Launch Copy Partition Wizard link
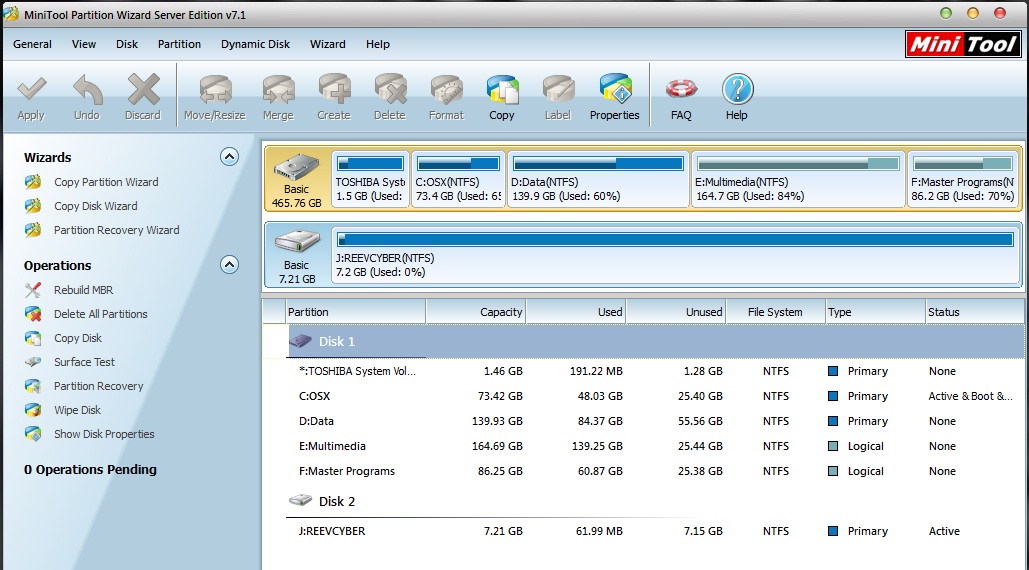 pyautogui.click(x=106, y=182)
